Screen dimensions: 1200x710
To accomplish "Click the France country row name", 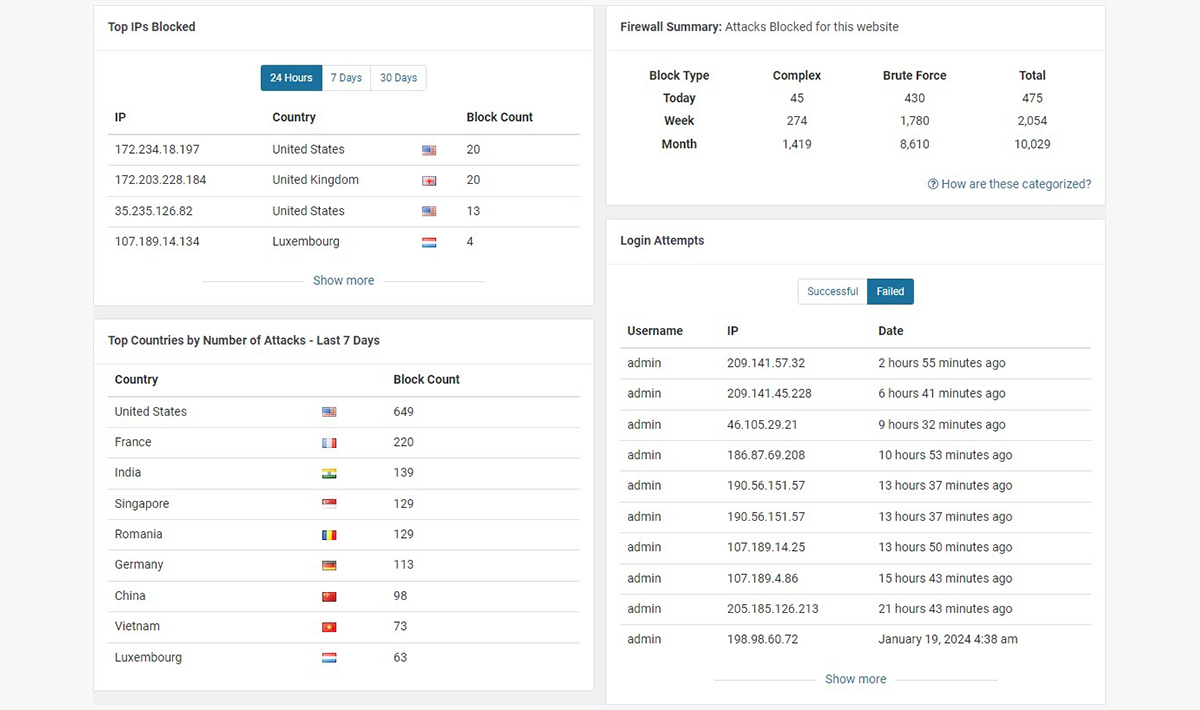I will (x=133, y=442).
